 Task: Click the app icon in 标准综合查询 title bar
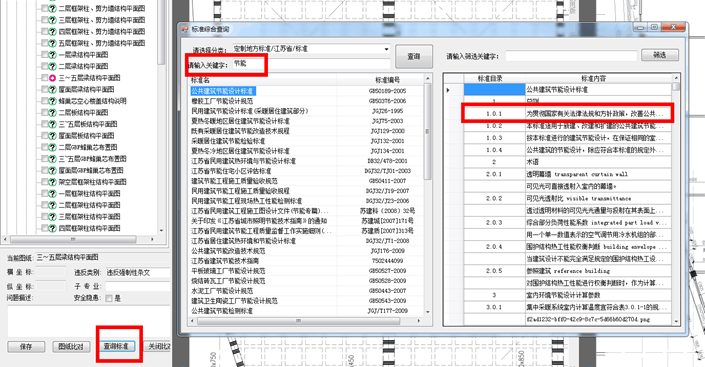click(185, 29)
